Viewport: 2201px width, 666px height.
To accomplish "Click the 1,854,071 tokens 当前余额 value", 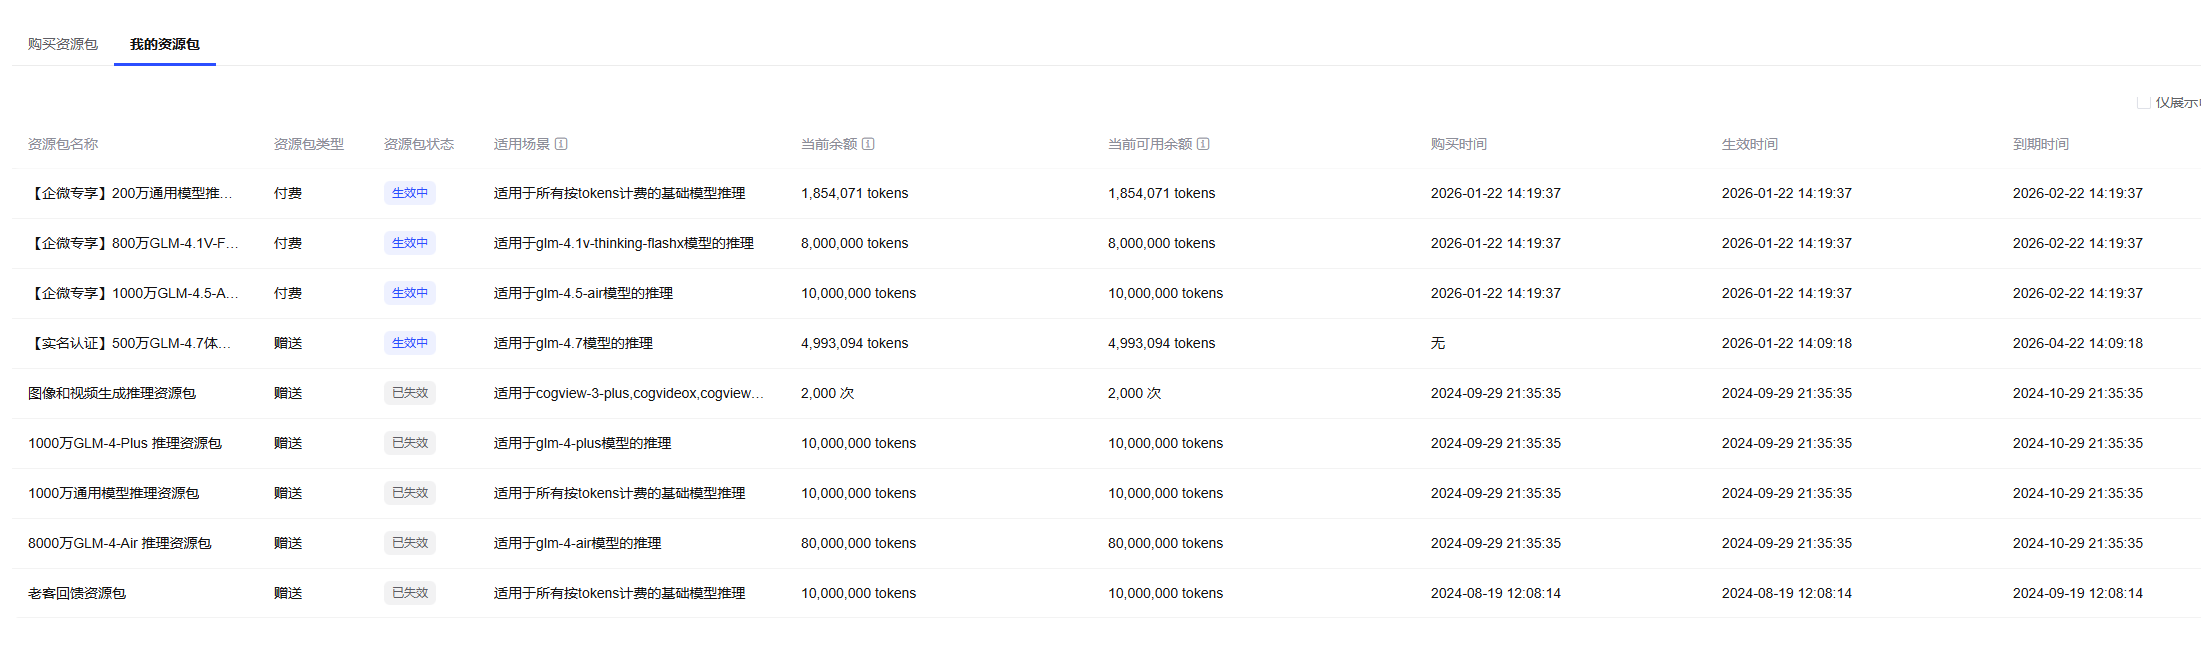I will (855, 193).
